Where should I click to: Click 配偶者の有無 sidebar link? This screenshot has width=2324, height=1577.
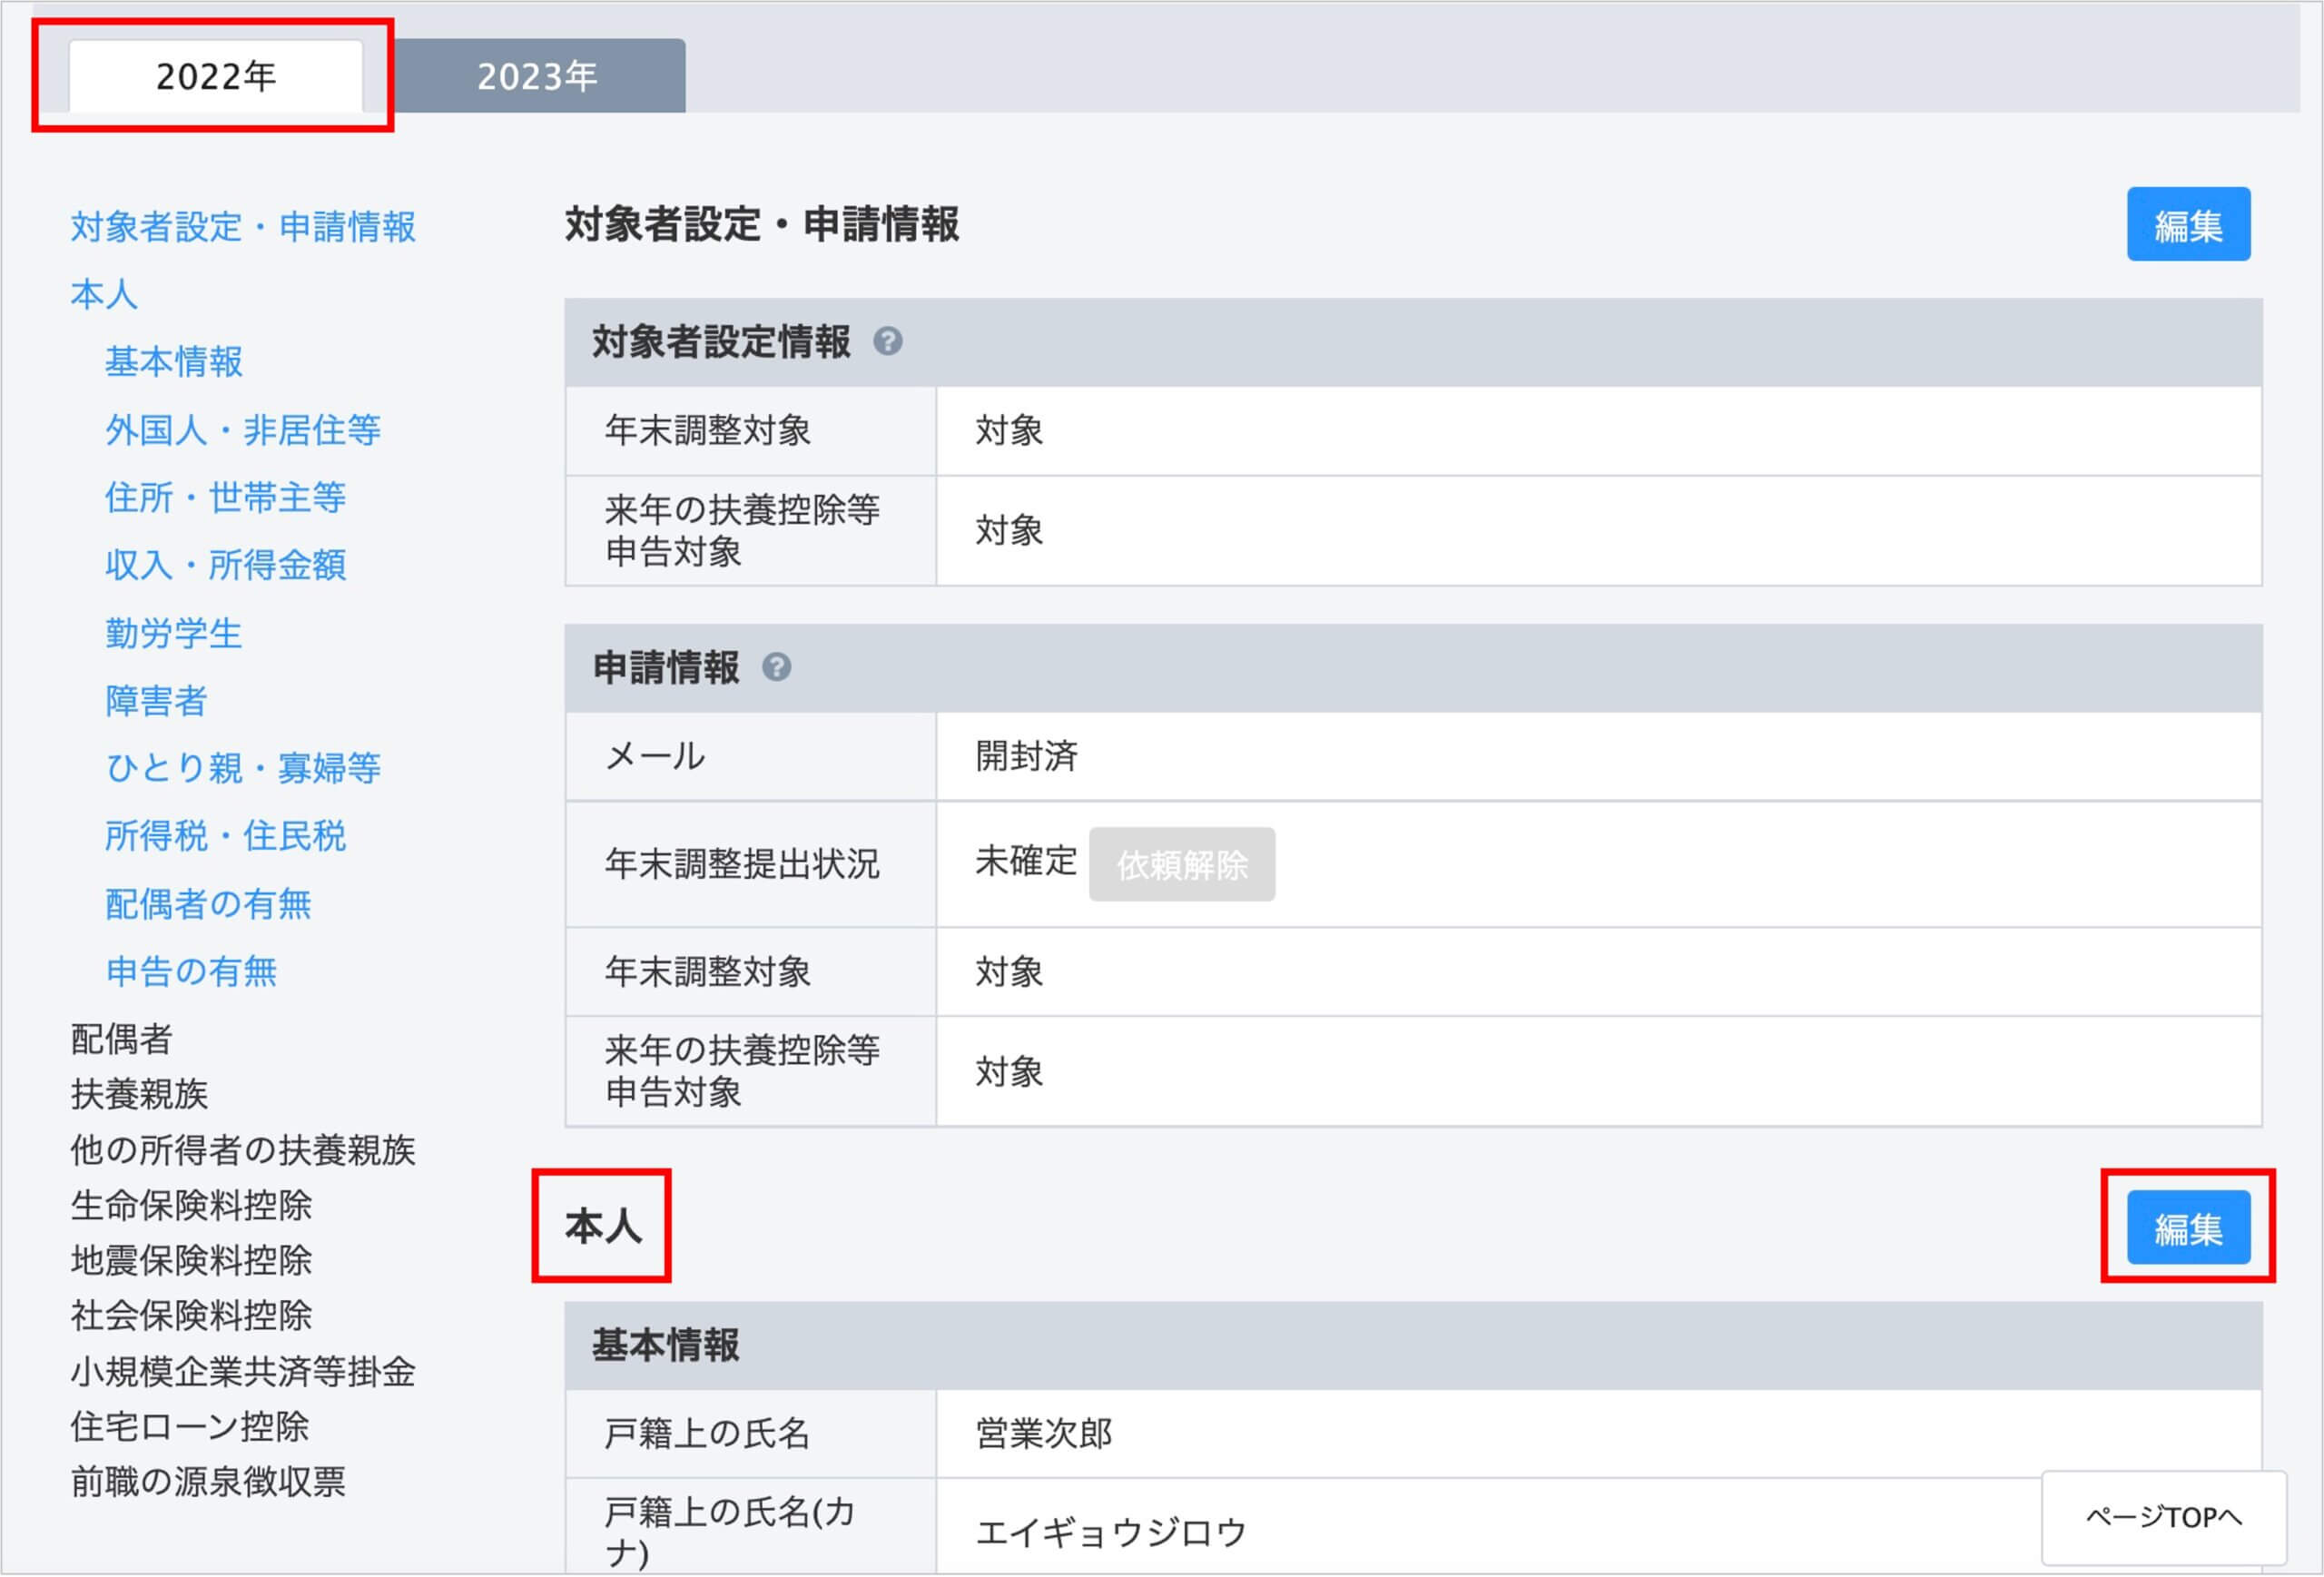(x=208, y=904)
